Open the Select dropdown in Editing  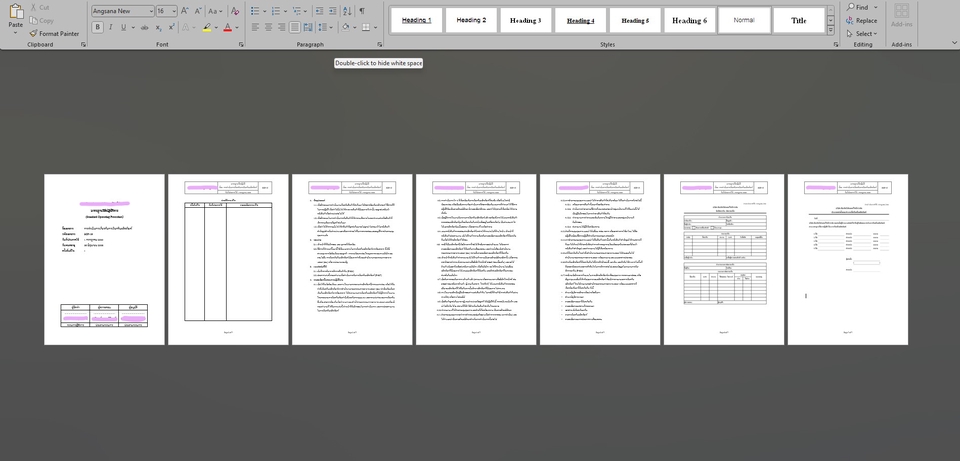(861, 34)
